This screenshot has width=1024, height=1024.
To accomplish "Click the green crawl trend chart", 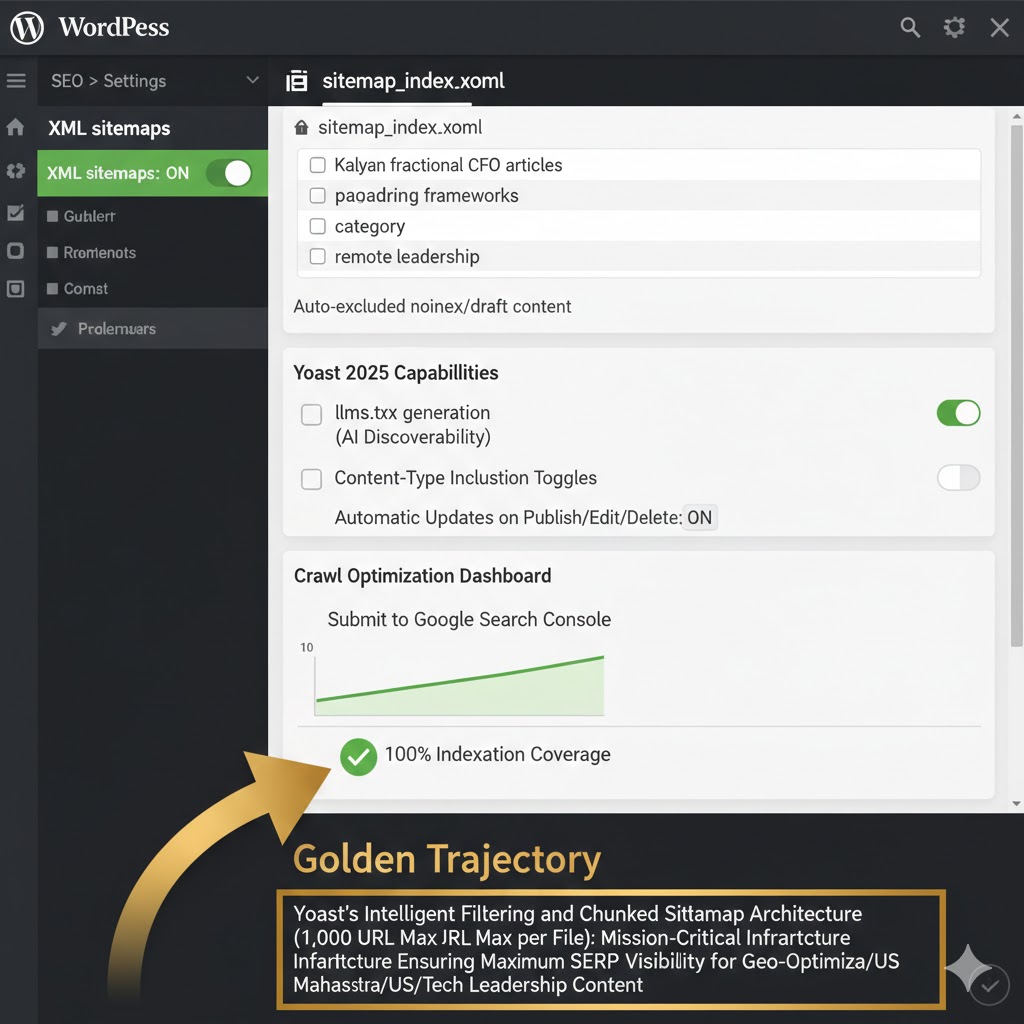I will click(x=459, y=686).
